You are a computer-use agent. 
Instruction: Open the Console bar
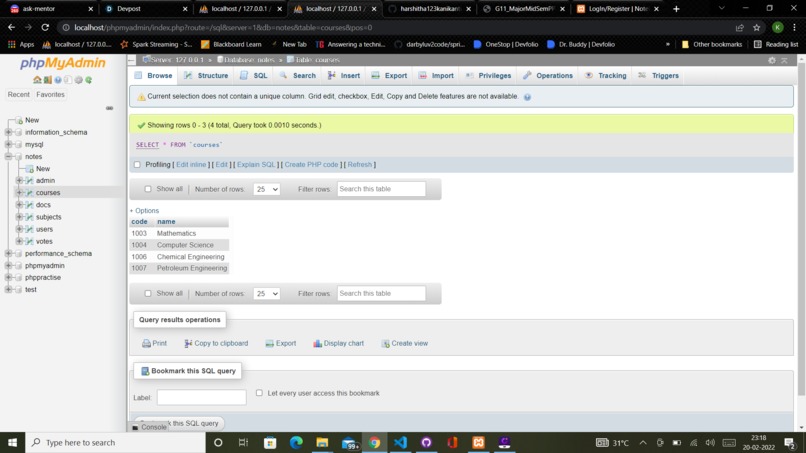tap(149, 427)
